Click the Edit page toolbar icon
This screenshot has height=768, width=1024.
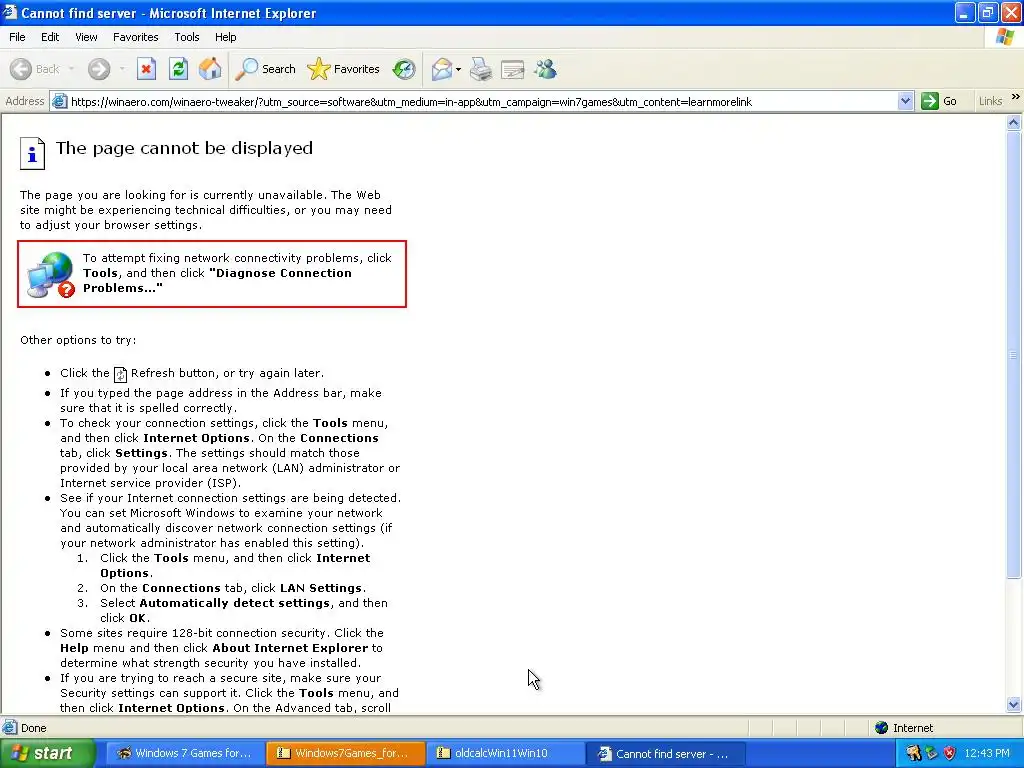coord(513,69)
